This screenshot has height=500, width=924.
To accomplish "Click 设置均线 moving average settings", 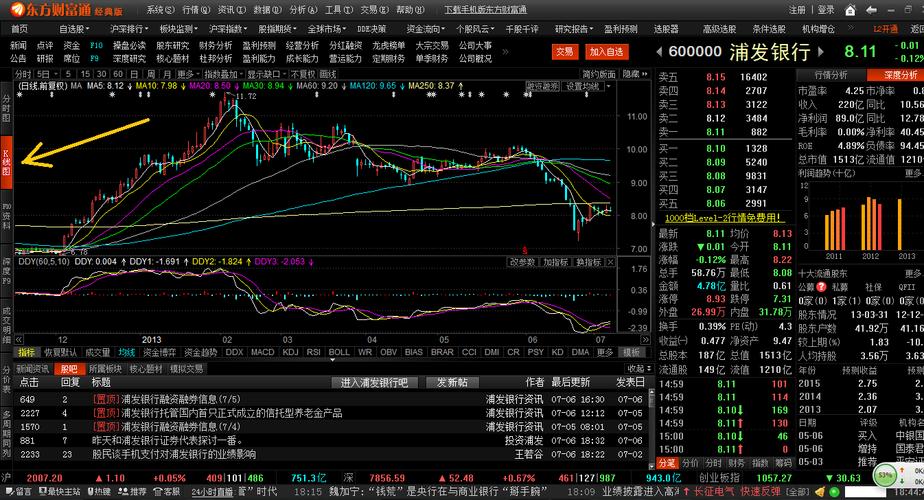I will 583,86.
